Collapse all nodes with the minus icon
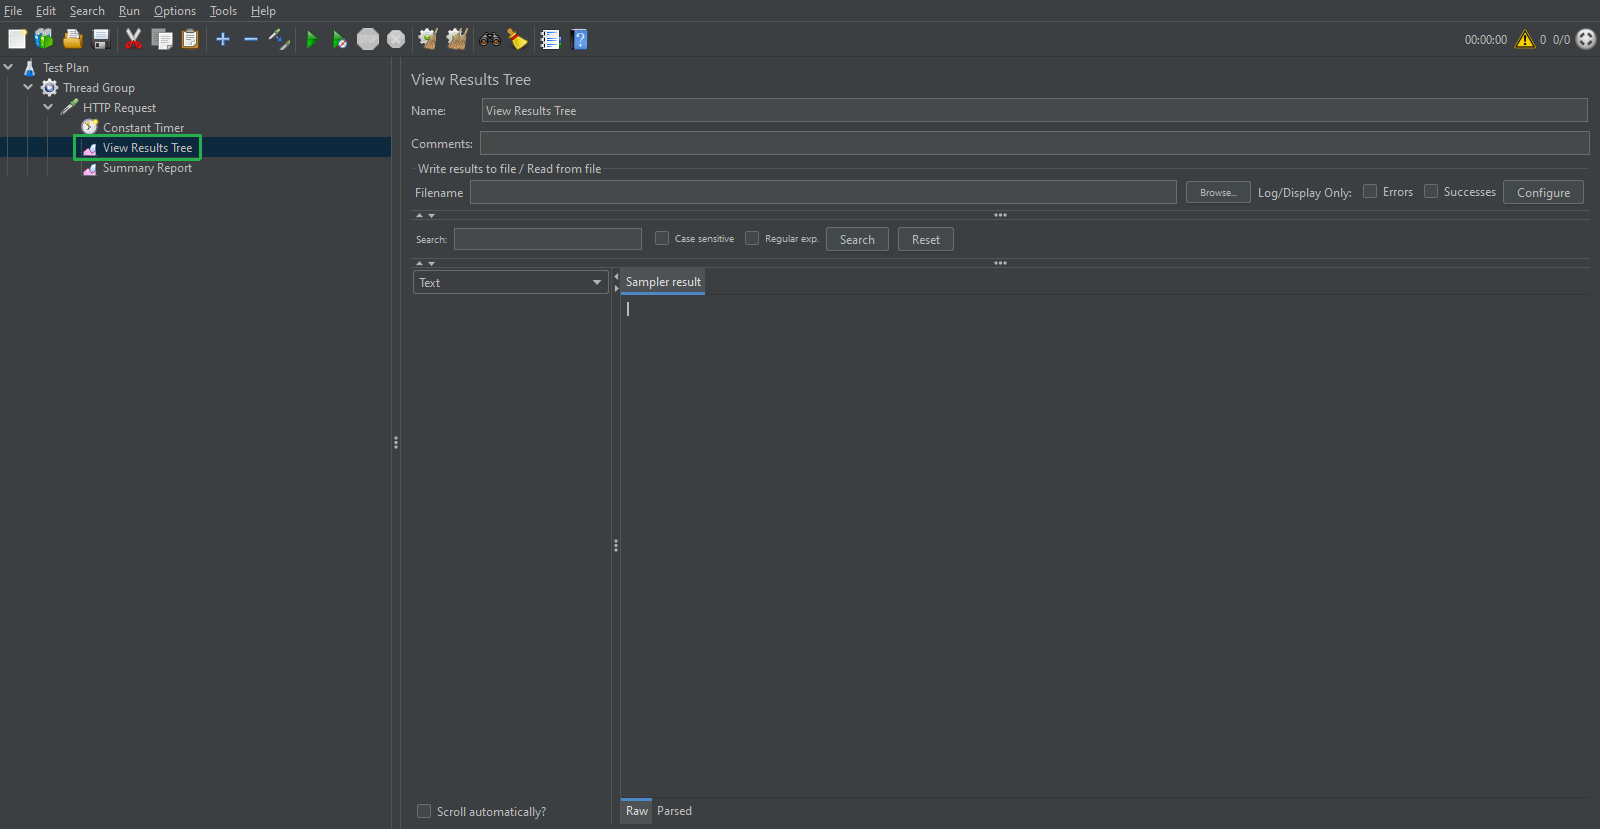This screenshot has width=1600, height=829. click(x=251, y=39)
